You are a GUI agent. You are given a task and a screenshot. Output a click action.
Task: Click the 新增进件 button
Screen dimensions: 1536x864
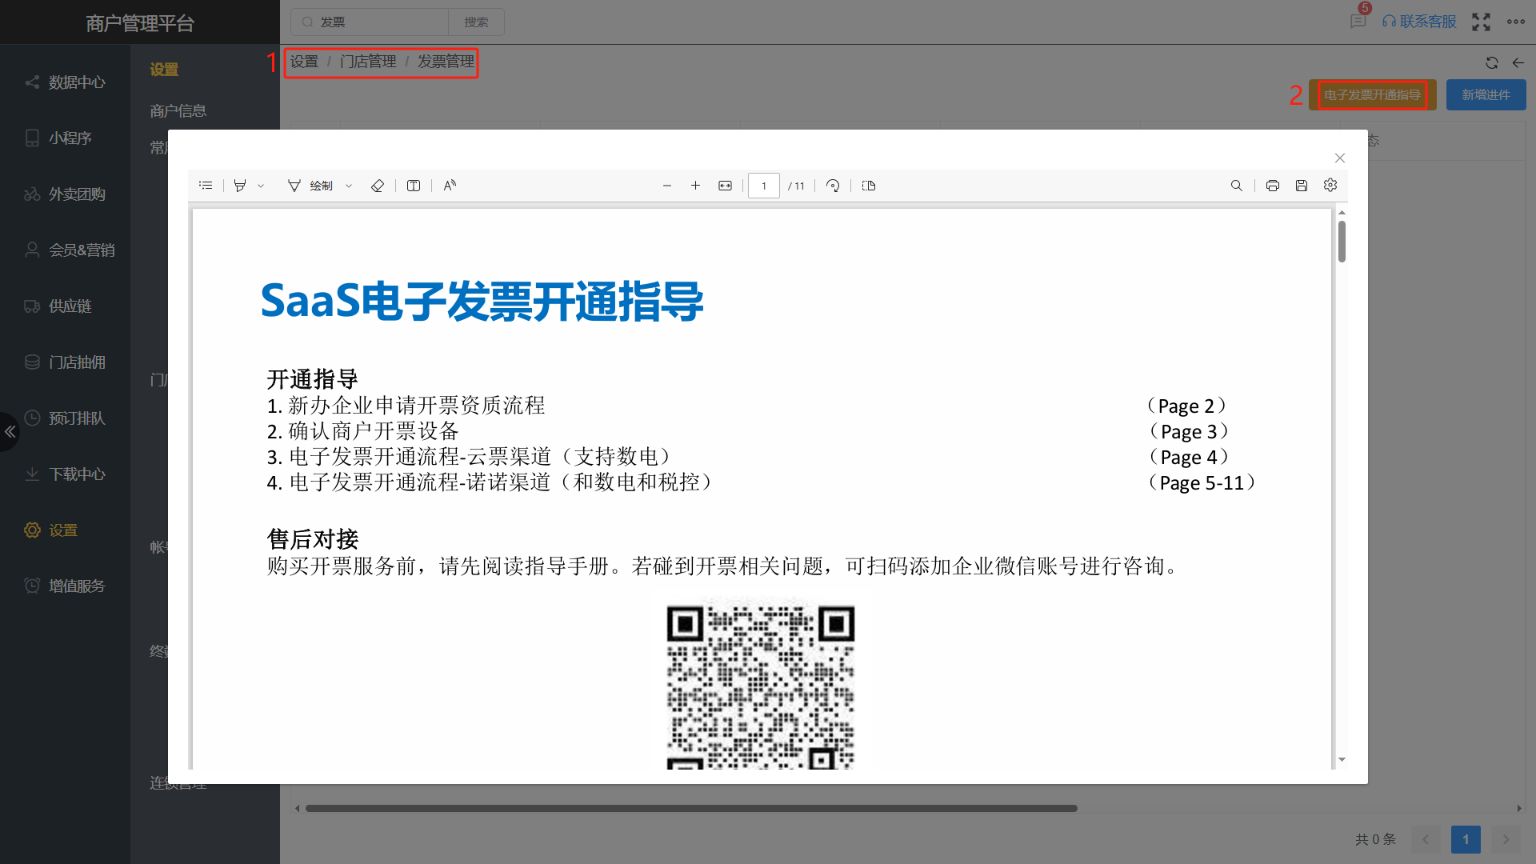(1486, 95)
